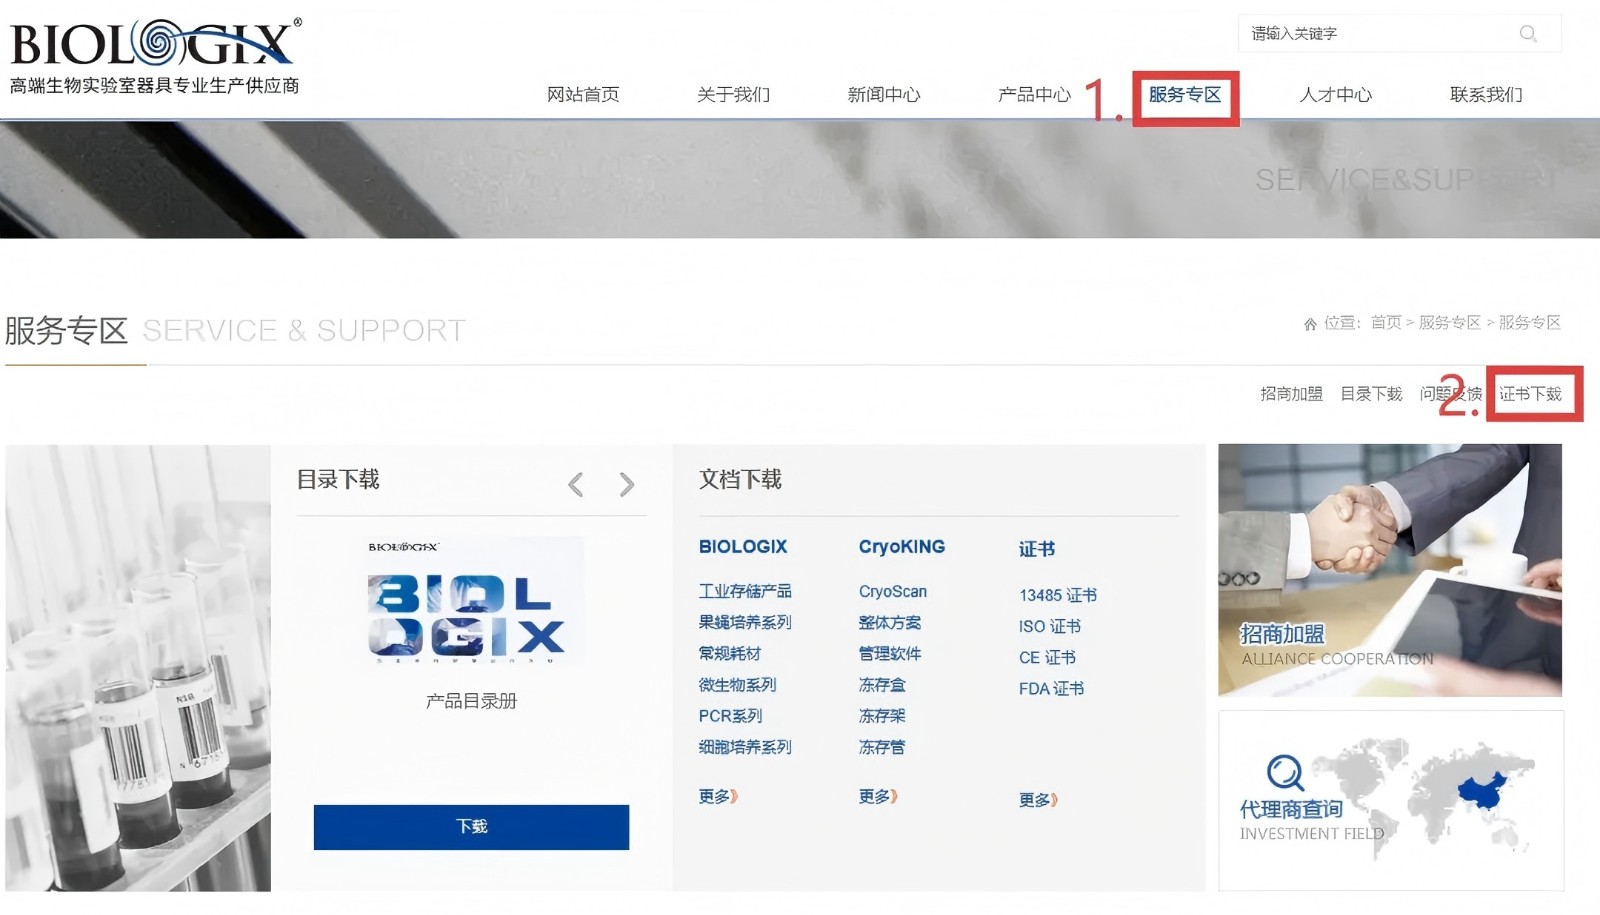Open the 服务专区 menu item

(1185, 95)
